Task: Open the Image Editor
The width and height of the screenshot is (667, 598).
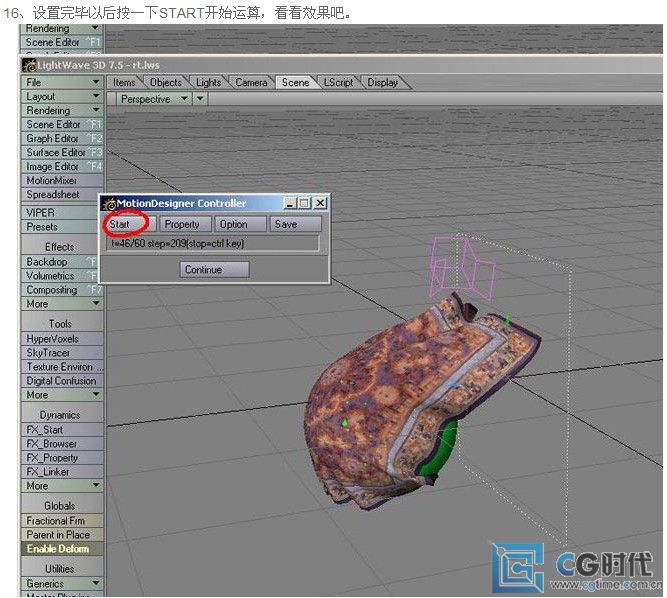Action: tap(62, 166)
